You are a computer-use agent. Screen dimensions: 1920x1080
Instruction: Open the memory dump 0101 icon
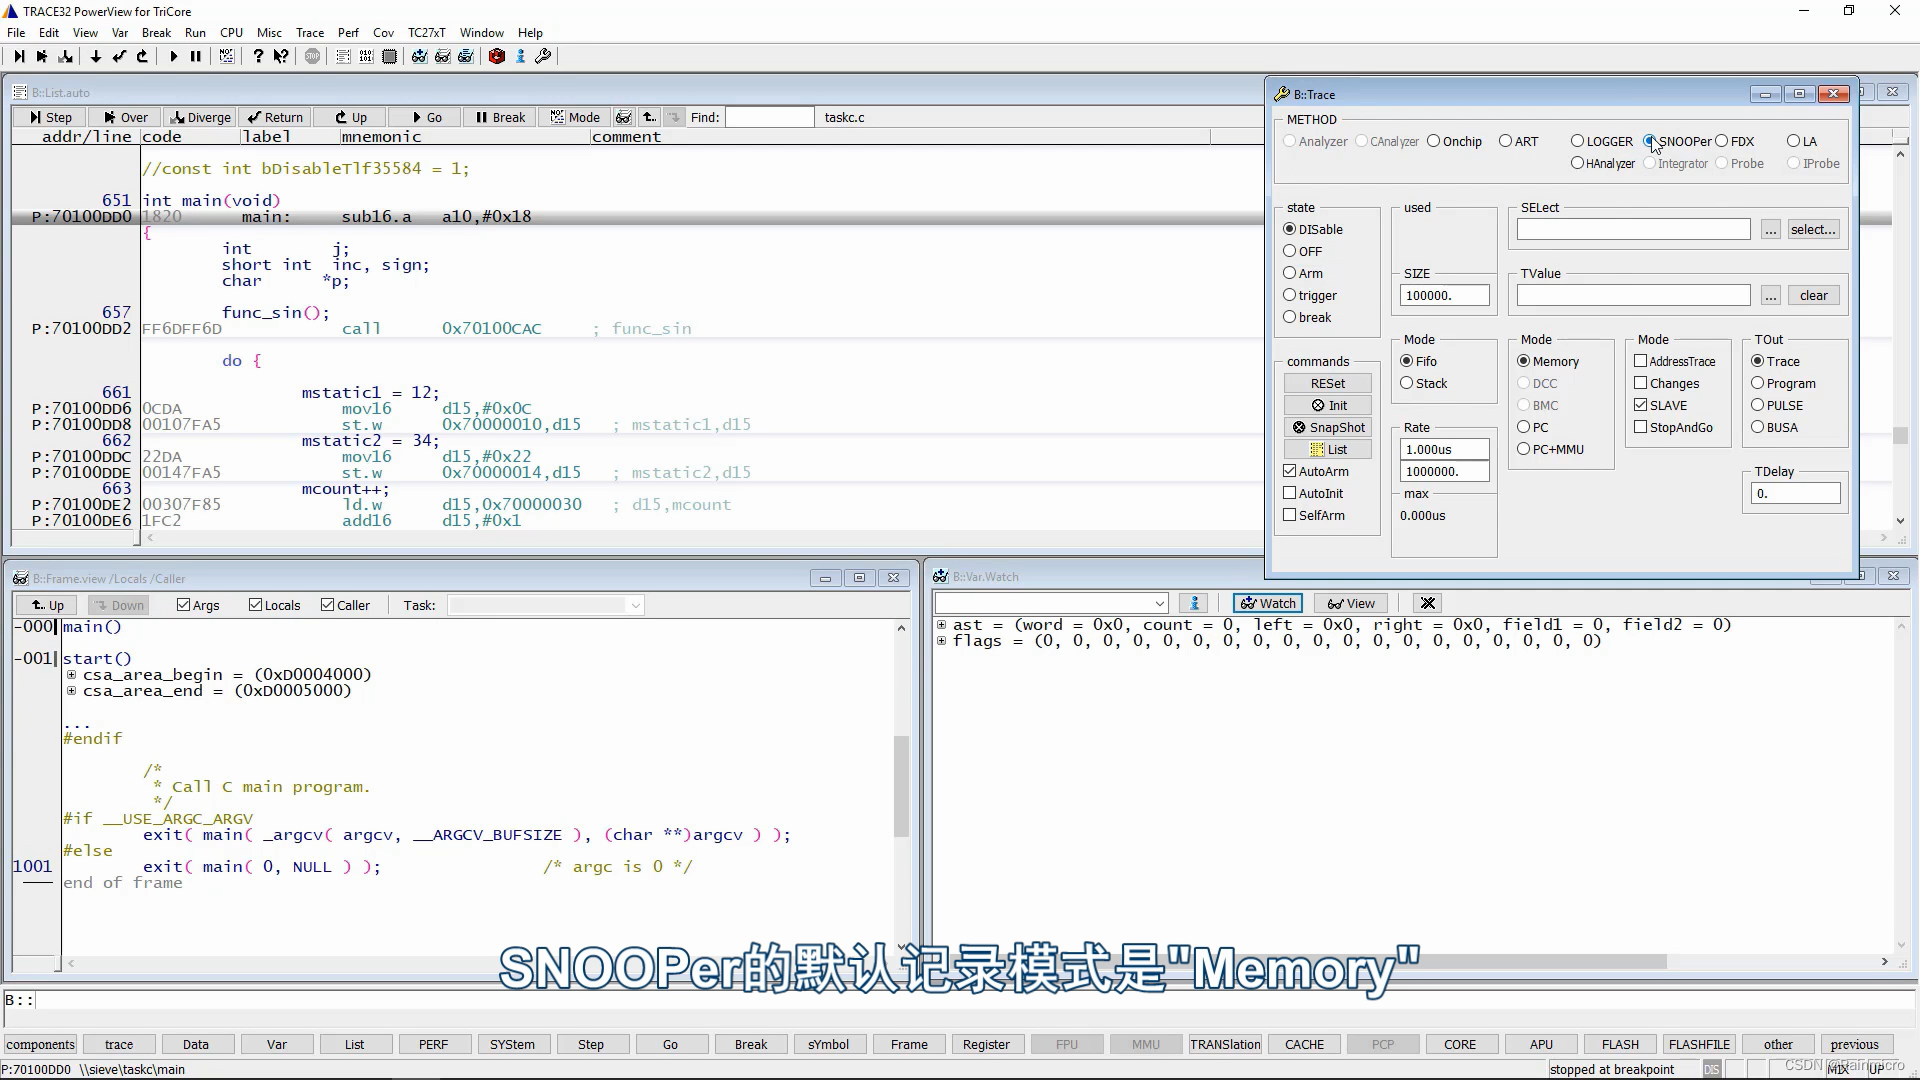(366, 57)
